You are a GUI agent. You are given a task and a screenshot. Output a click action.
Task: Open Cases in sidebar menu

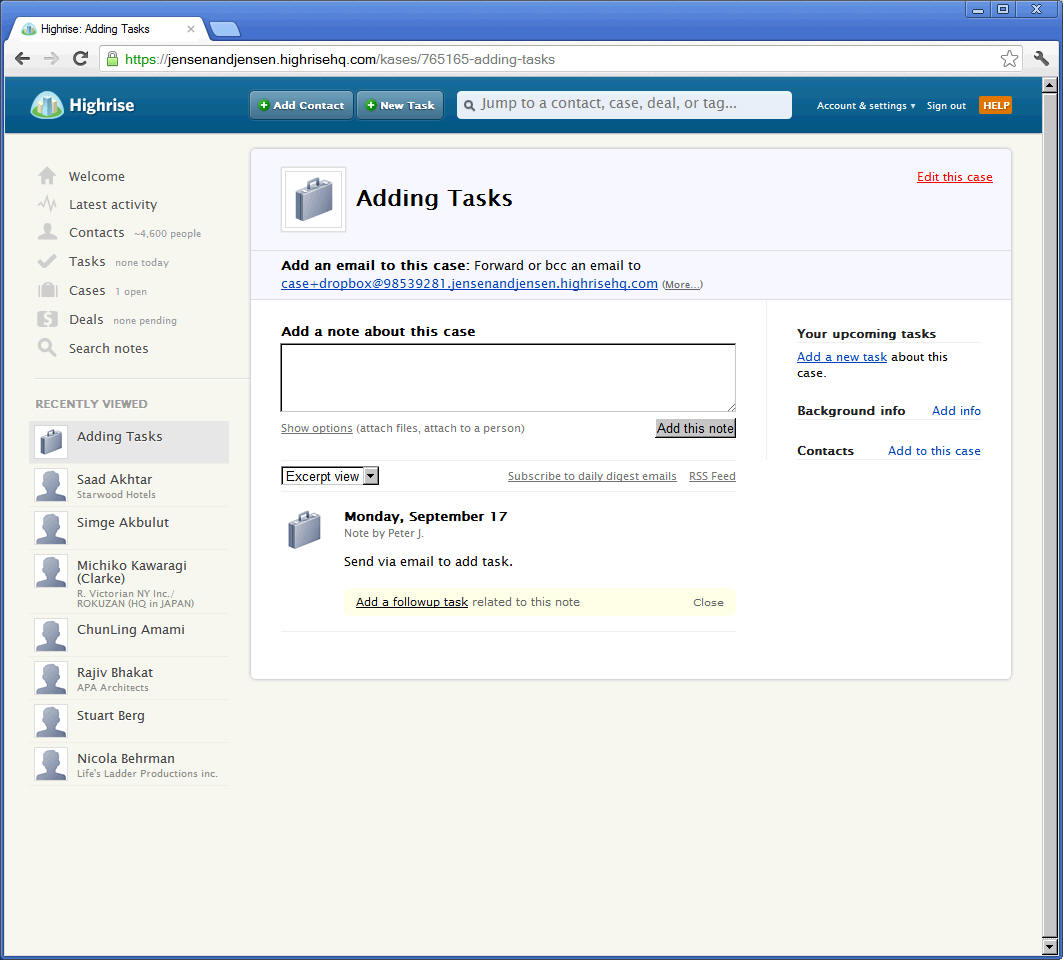(87, 290)
